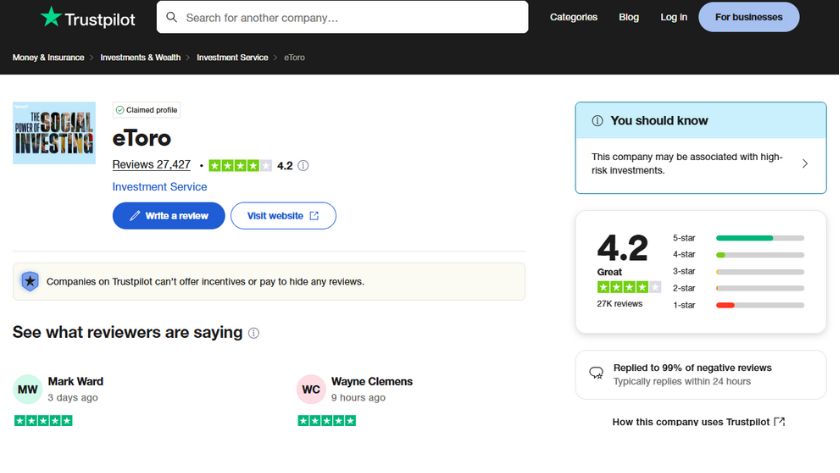The height and width of the screenshot is (473, 840).
Task: Click the shield star icon in notice banner
Action: point(30,281)
